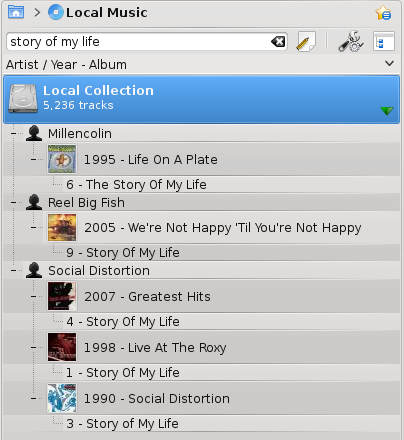Screen dimensions: 404x440
Task: Collapse the Social Distortion artist node
Action: [13, 270]
